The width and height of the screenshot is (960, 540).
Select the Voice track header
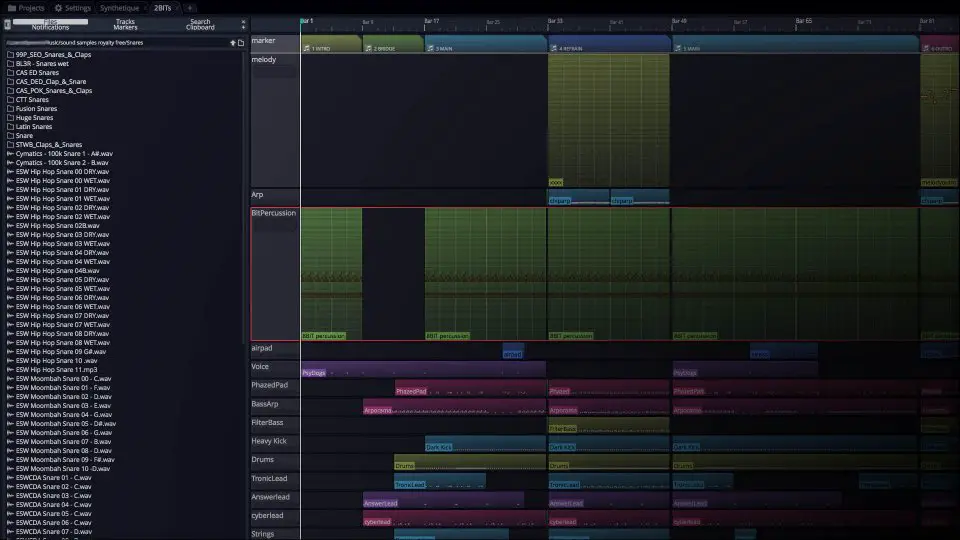[274, 368]
